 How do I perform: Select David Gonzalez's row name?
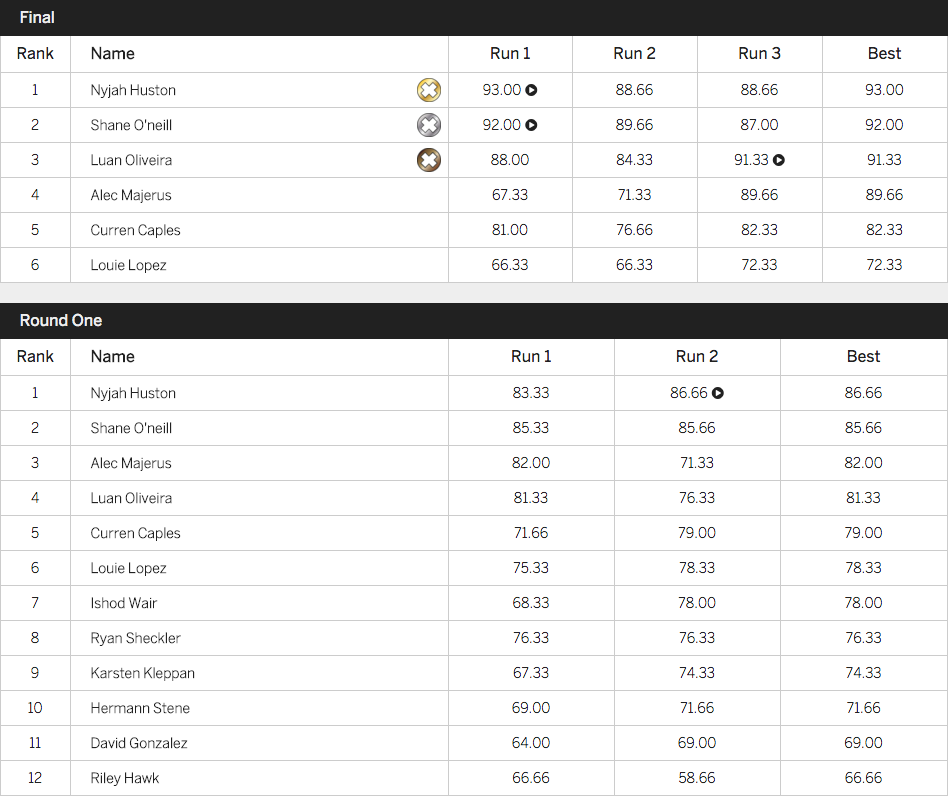[139, 743]
